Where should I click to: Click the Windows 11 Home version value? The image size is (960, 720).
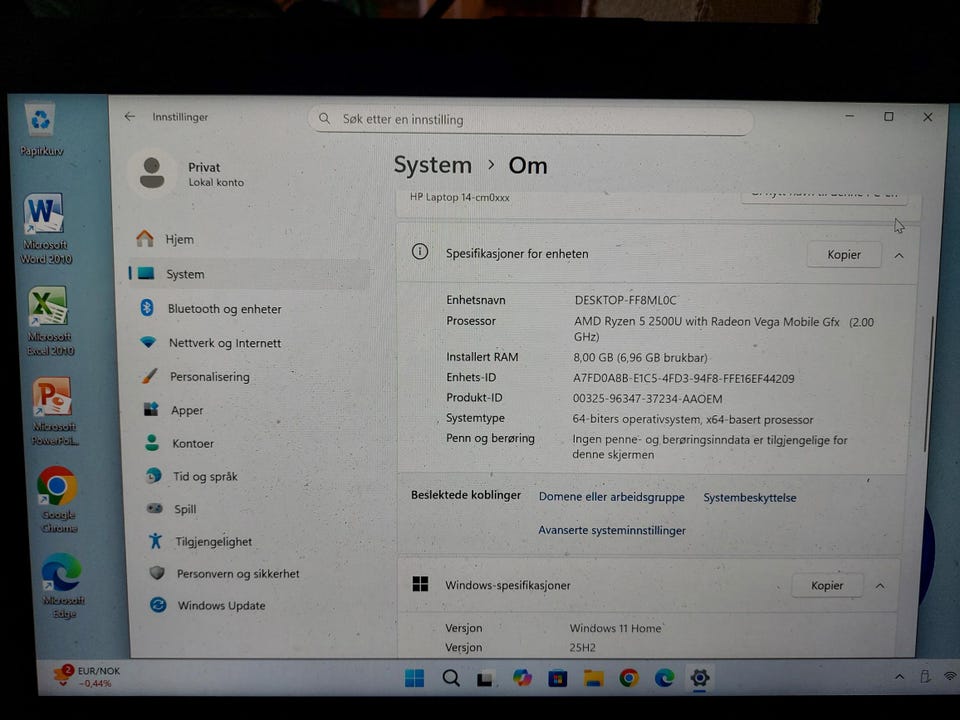(615, 628)
